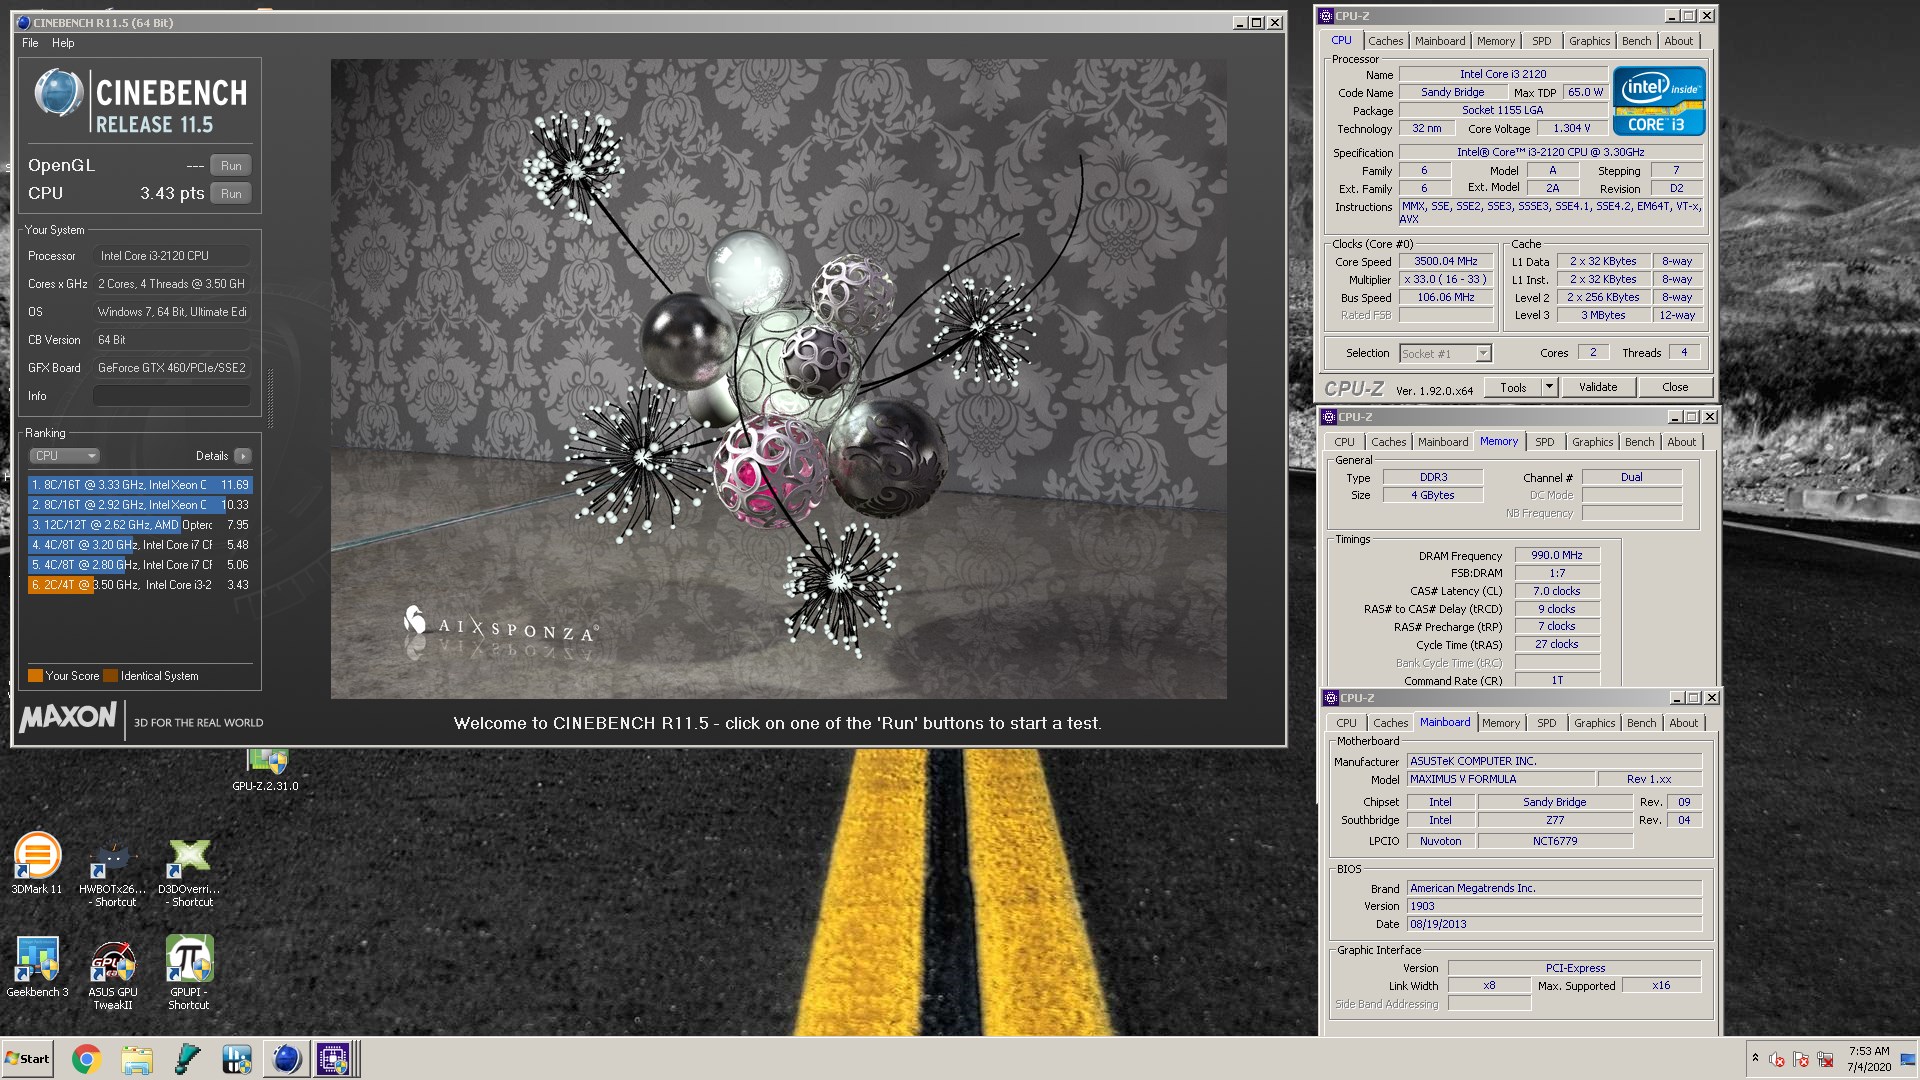The width and height of the screenshot is (1920, 1080).
Task: Open About tab in top CPU-Z window
Action: coord(1678,41)
